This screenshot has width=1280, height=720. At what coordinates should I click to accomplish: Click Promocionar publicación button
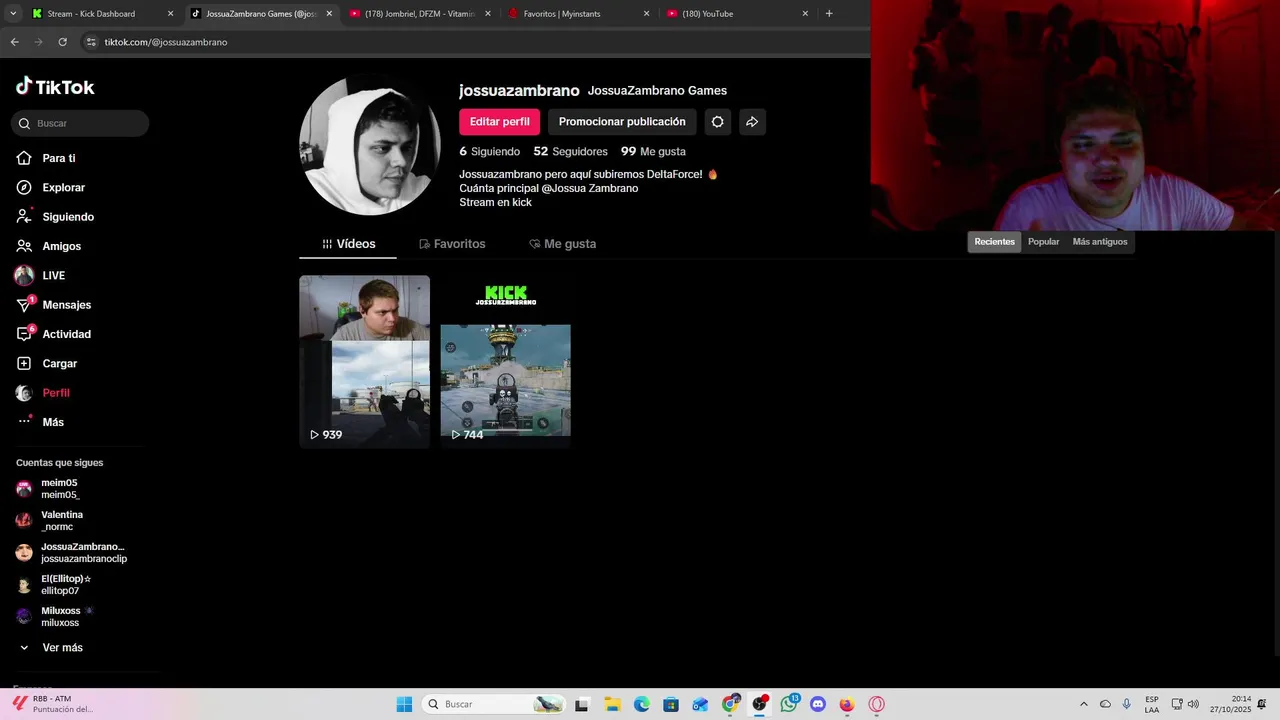click(622, 122)
